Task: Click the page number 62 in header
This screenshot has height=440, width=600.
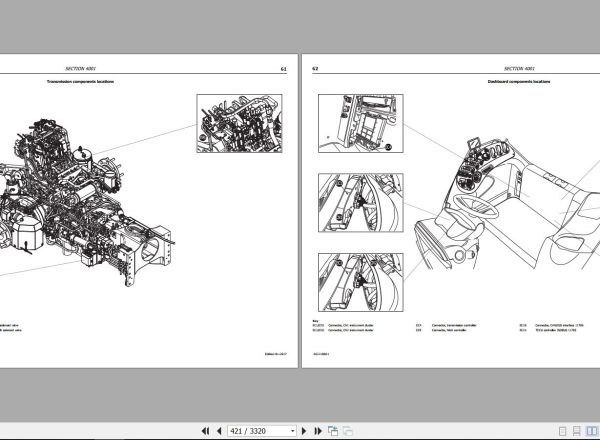Action: (315, 69)
